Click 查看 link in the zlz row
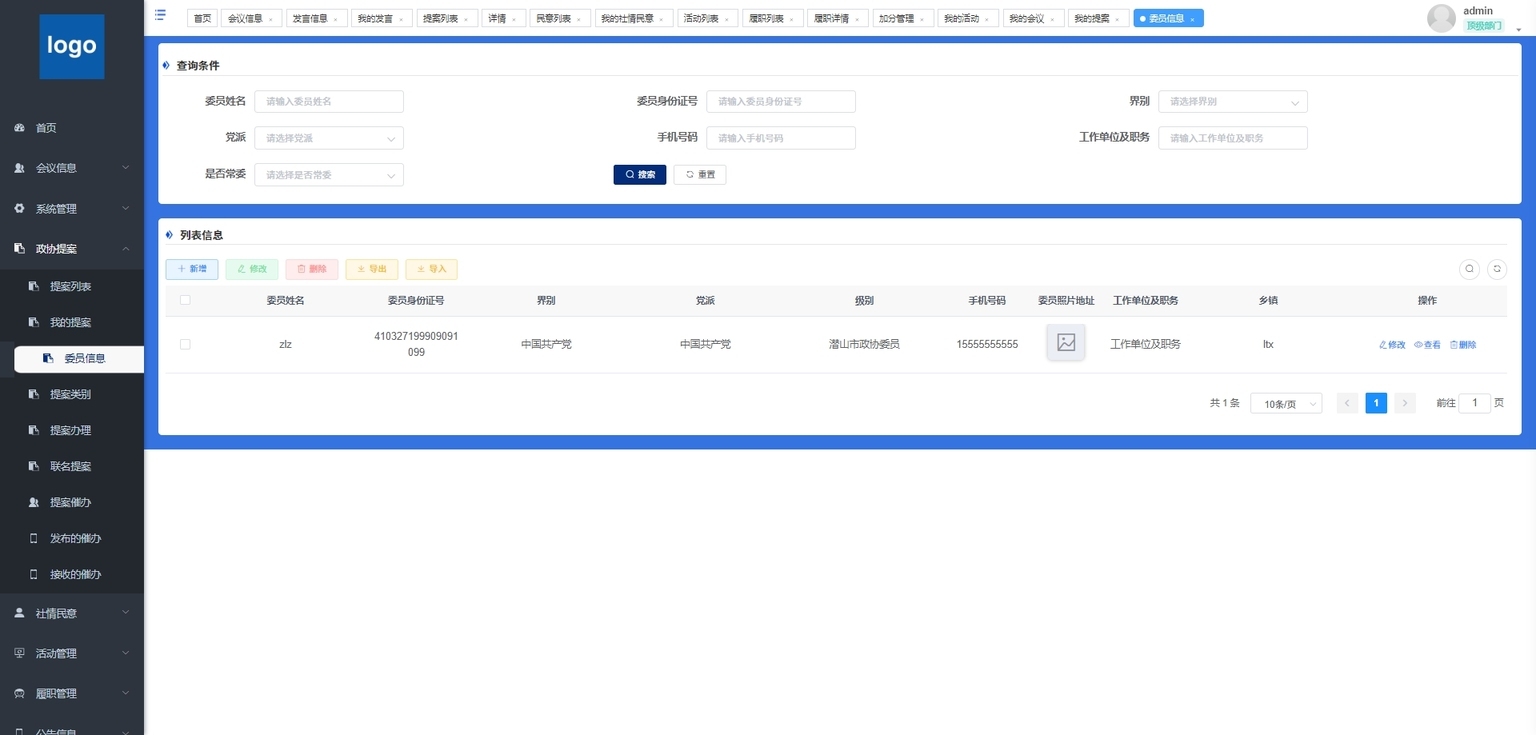1536x735 pixels. [1427, 345]
